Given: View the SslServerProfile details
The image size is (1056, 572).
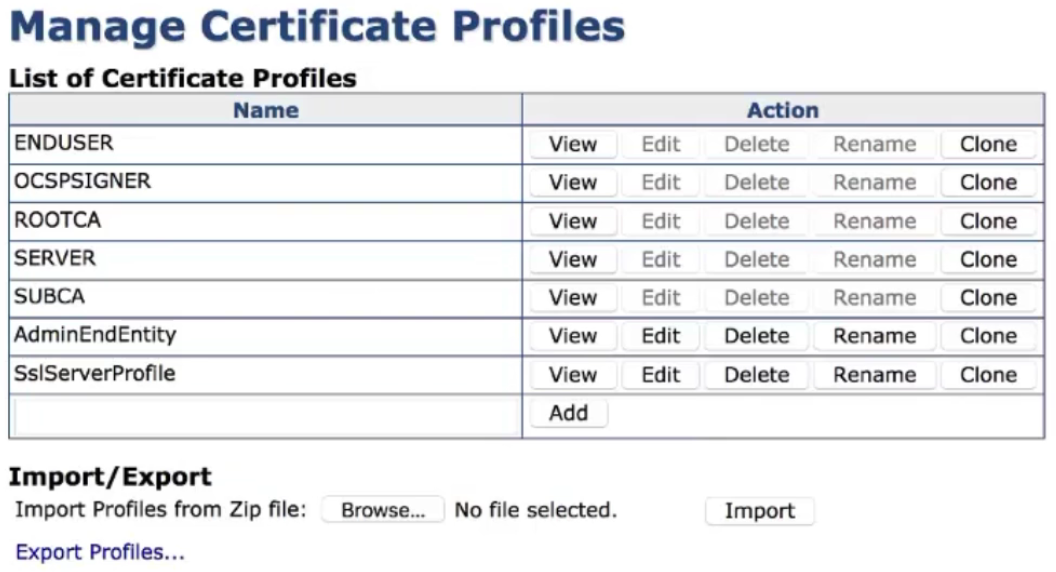Looking at the screenshot, I should [573, 375].
